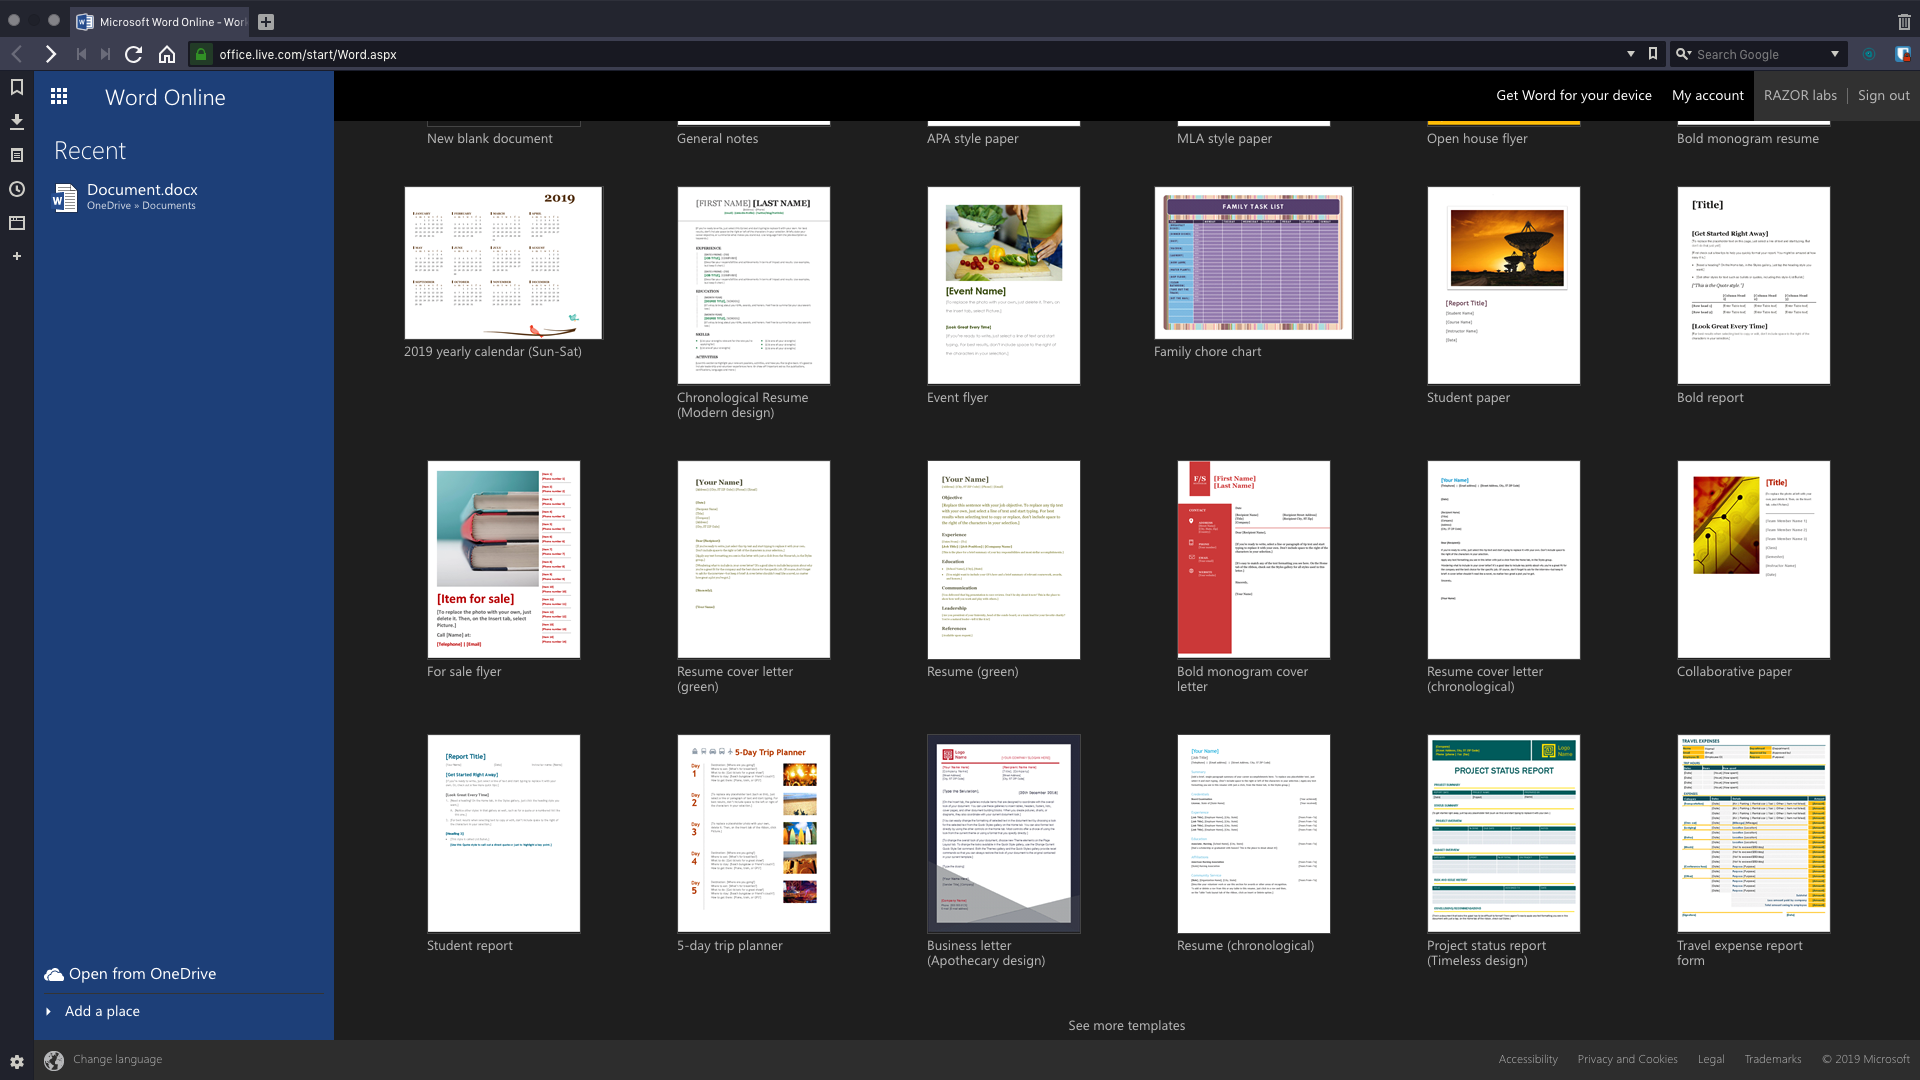
Task: Add a web panel with plus icon
Action: coord(17,256)
